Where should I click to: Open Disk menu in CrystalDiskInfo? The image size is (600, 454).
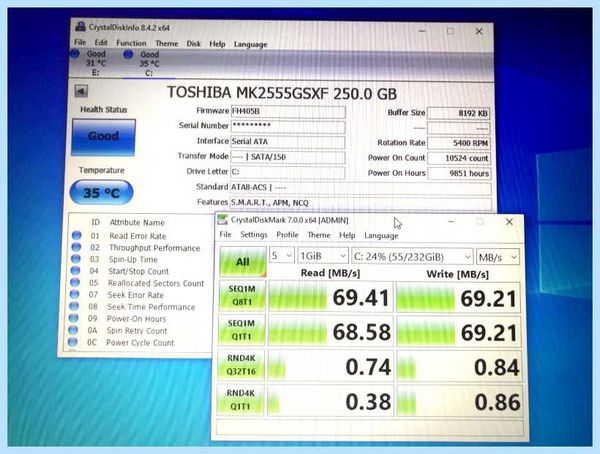(x=194, y=44)
